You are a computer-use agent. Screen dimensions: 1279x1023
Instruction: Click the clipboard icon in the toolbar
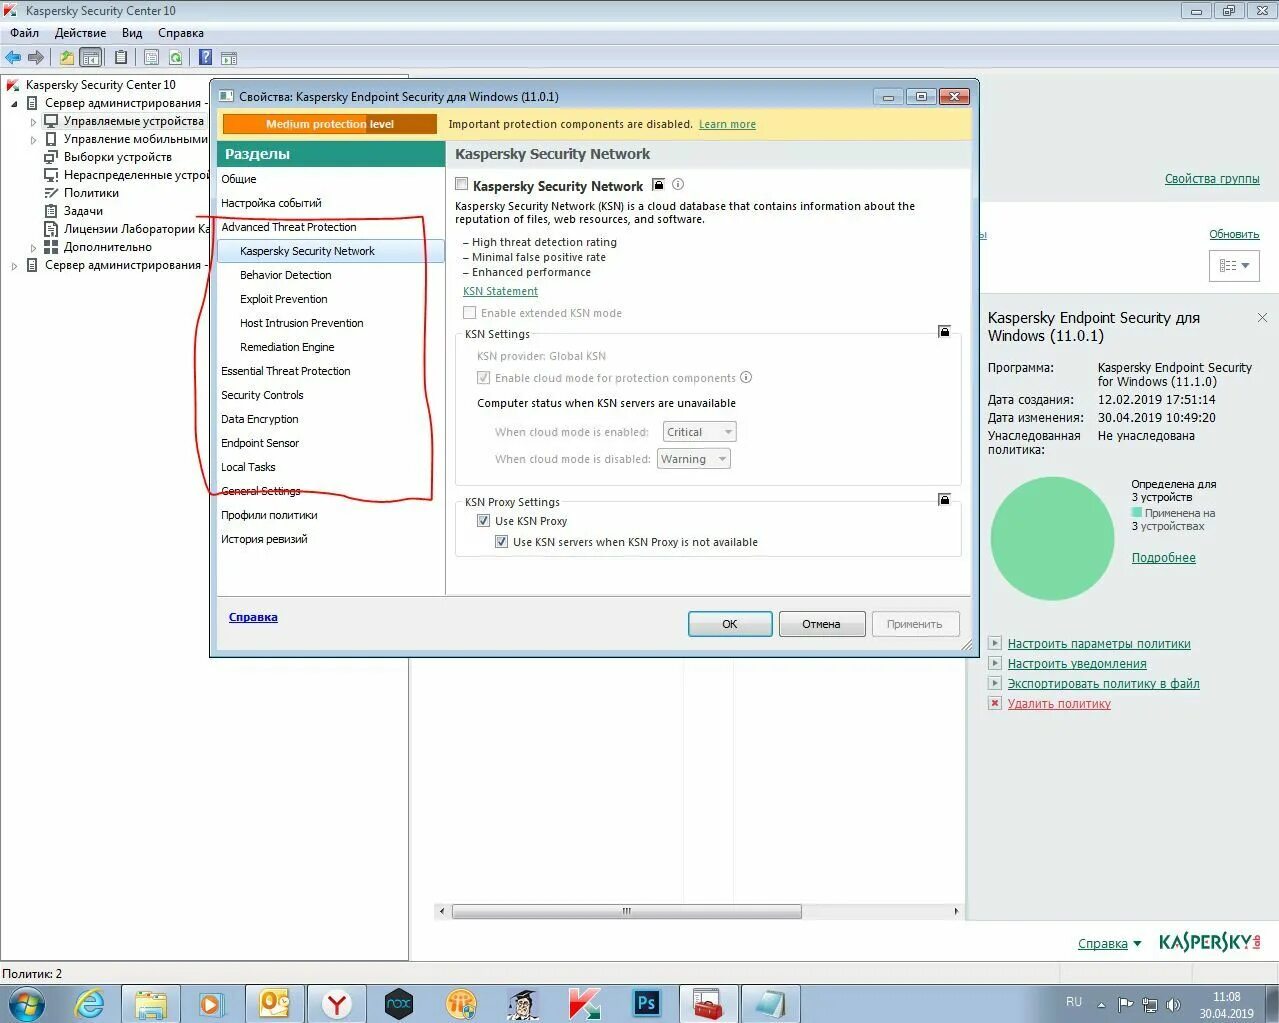click(x=121, y=58)
